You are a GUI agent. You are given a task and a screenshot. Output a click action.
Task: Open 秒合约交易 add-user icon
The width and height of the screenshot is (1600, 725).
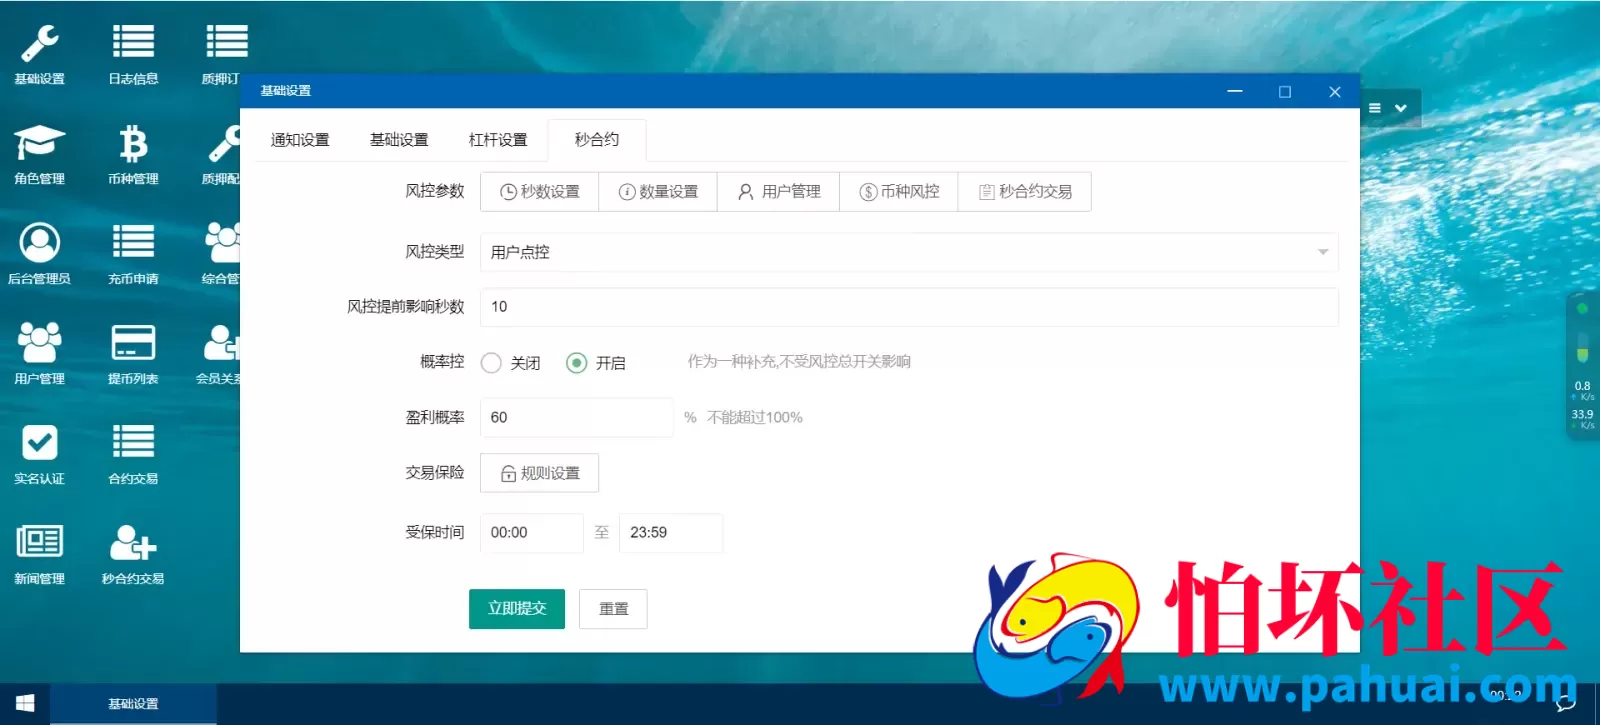[x=133, y=555]
